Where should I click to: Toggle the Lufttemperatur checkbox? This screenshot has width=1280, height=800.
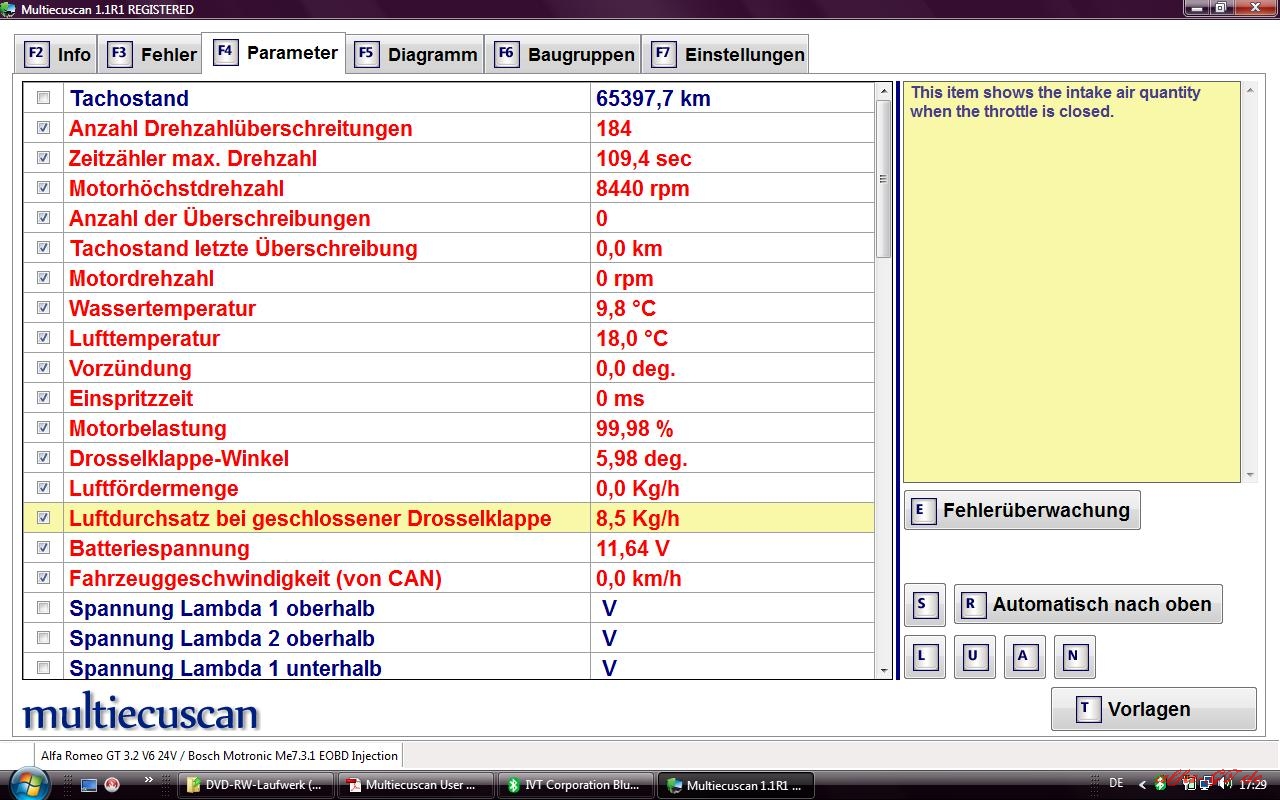tap(43, 338)
